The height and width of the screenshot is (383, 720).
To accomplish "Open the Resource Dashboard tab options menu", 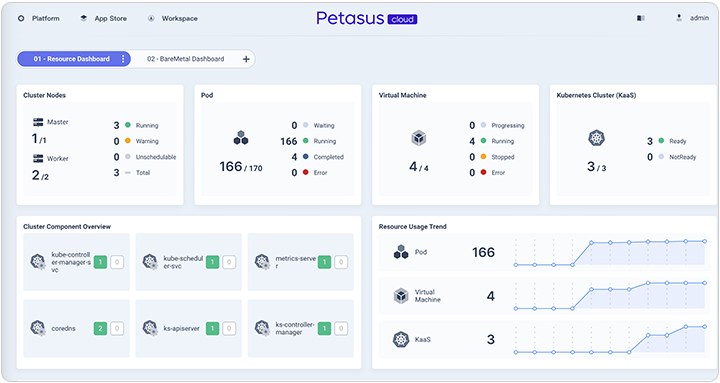I will click(x=123, y=59).
